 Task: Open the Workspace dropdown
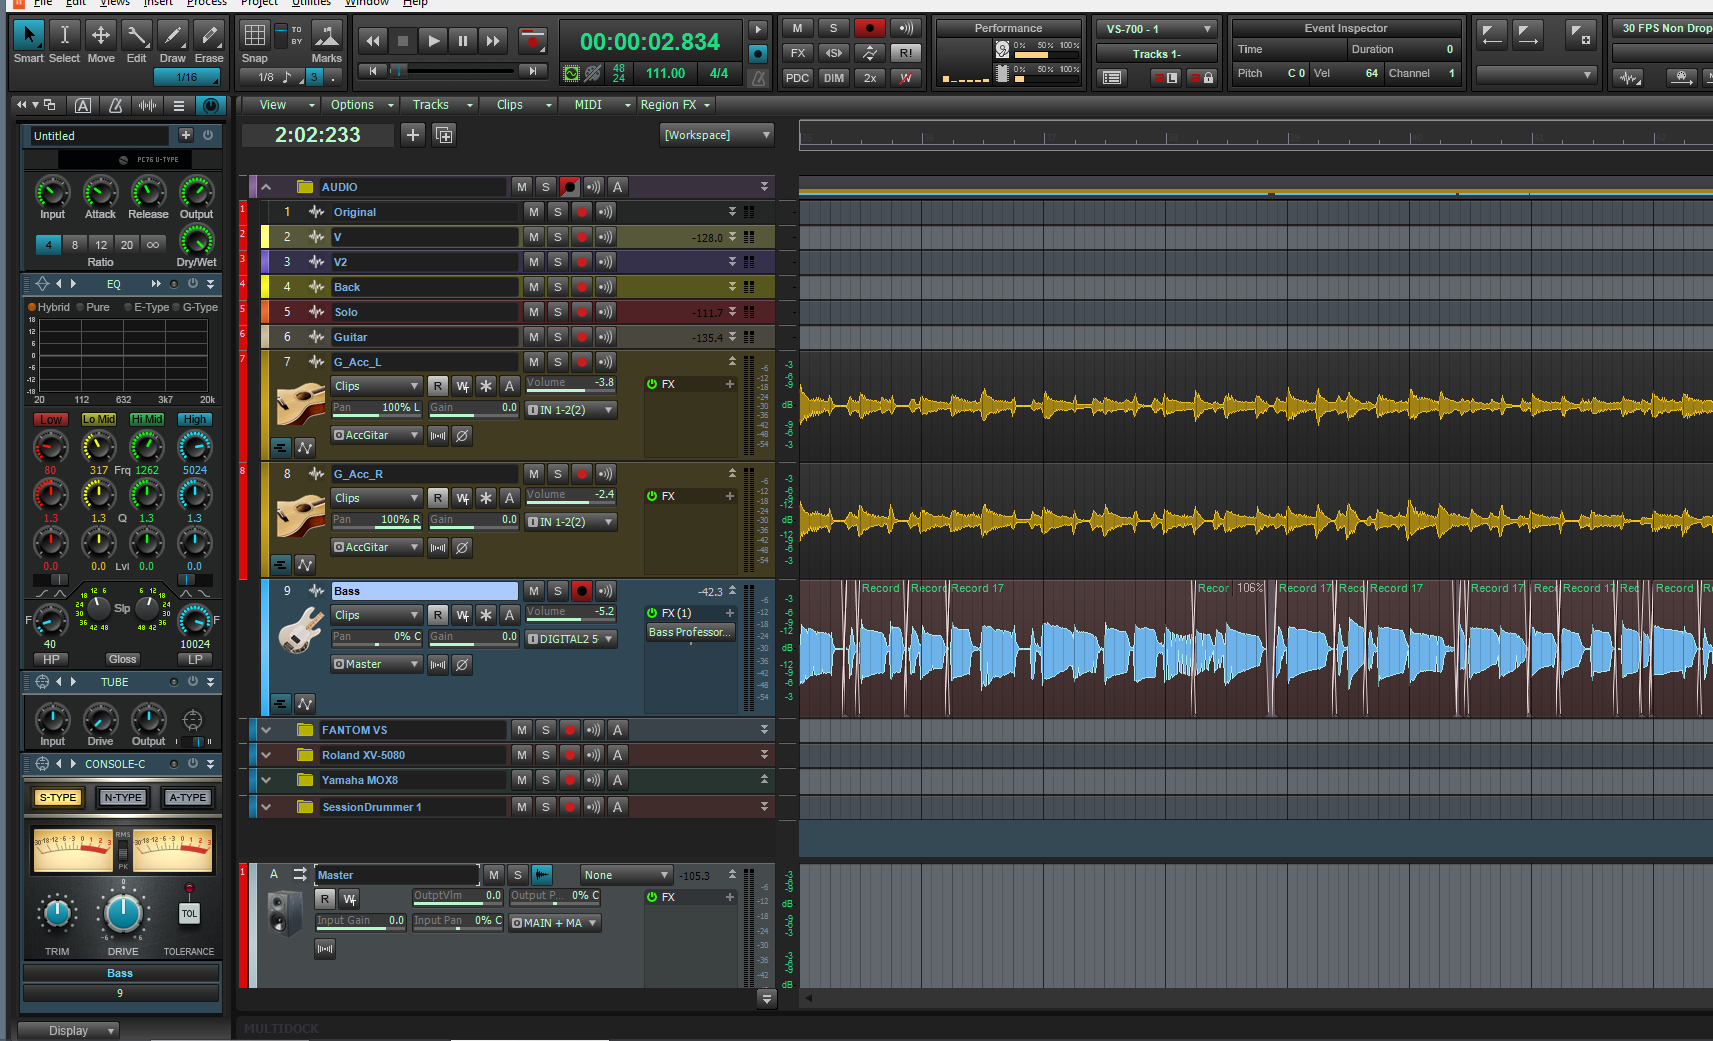click(717, 135)
